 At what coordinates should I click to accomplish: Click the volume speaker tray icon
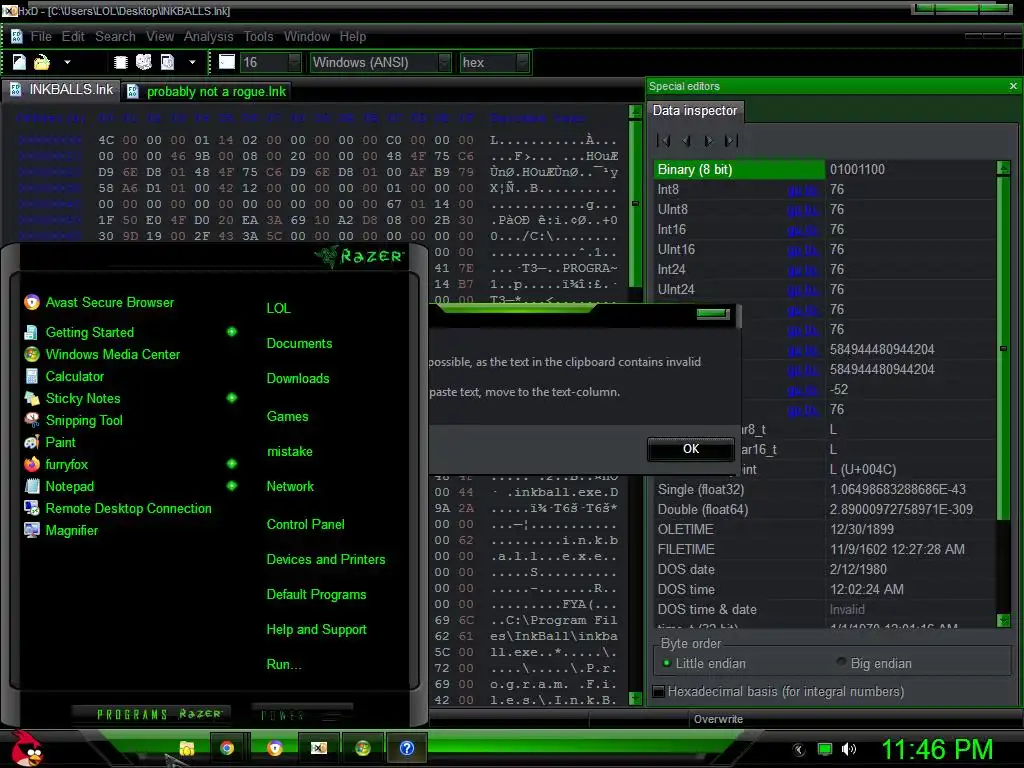[x=849, y=749]
